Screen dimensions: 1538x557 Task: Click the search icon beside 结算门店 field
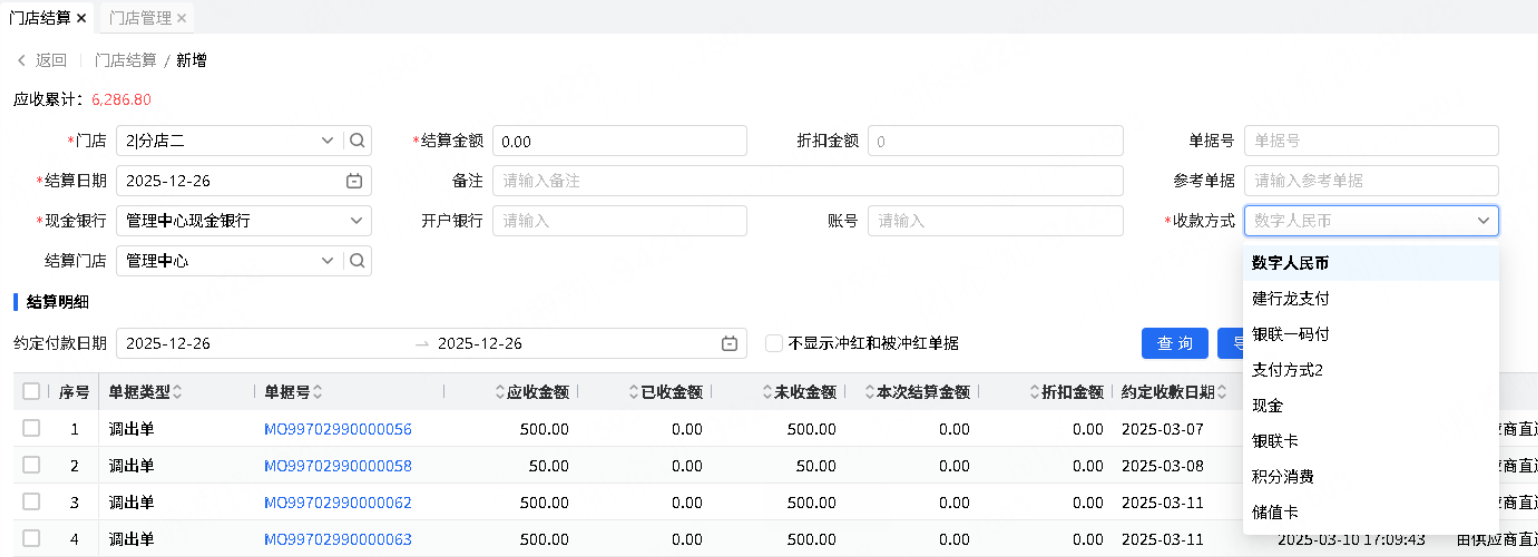click(x=358, y=261)
